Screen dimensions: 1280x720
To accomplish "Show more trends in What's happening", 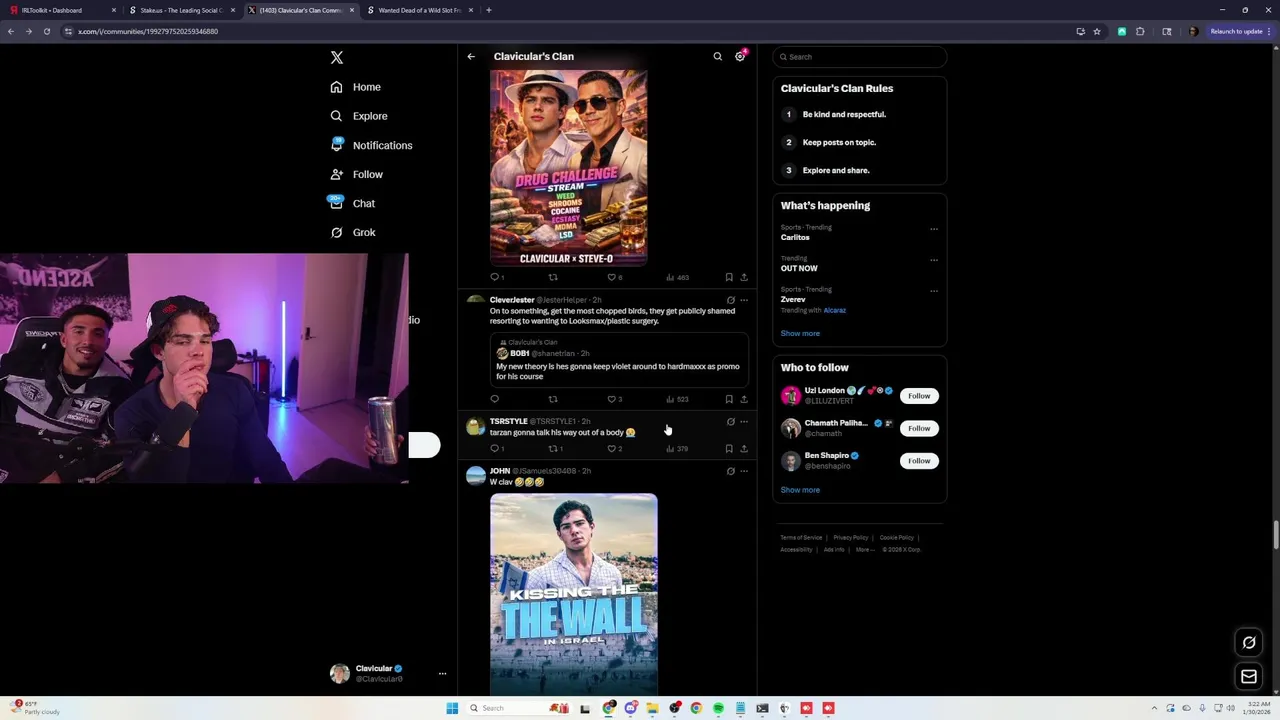I will click(800, 333).
